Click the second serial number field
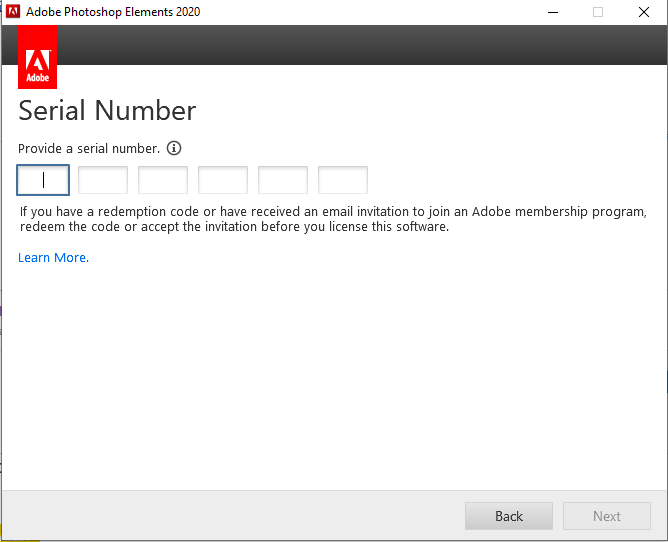 [x=103, y=180]
